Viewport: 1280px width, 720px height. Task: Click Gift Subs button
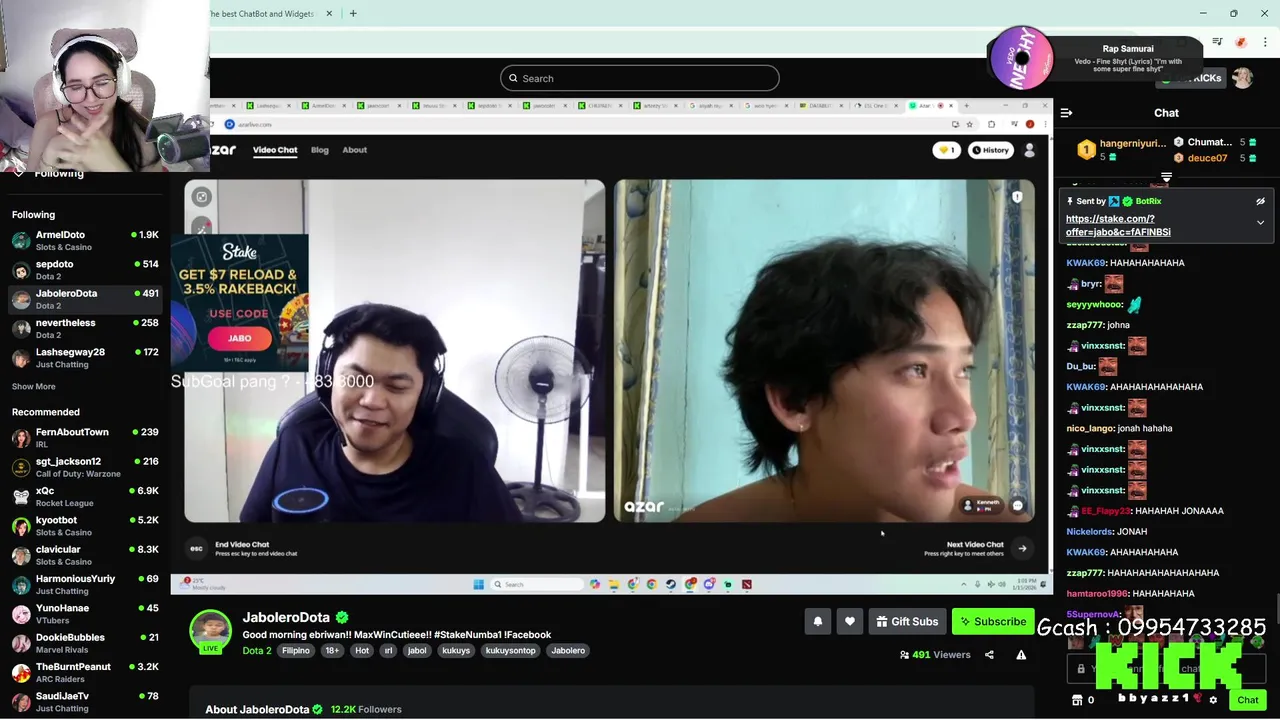pos(907,622)
